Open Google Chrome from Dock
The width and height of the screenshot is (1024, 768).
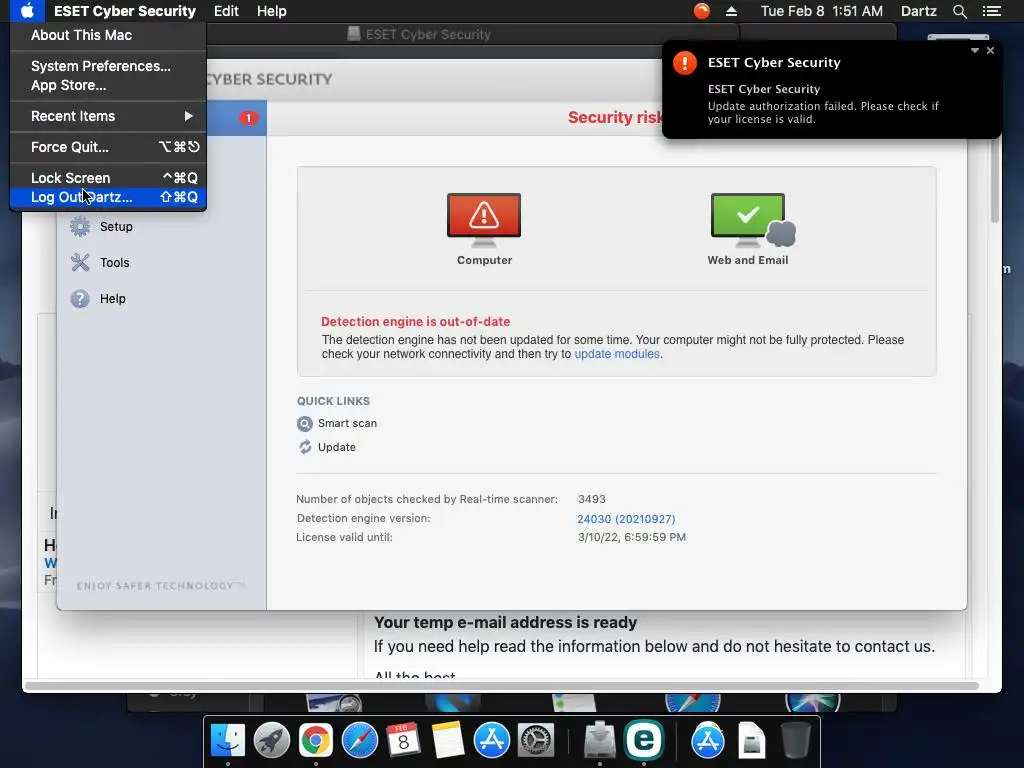315,741
